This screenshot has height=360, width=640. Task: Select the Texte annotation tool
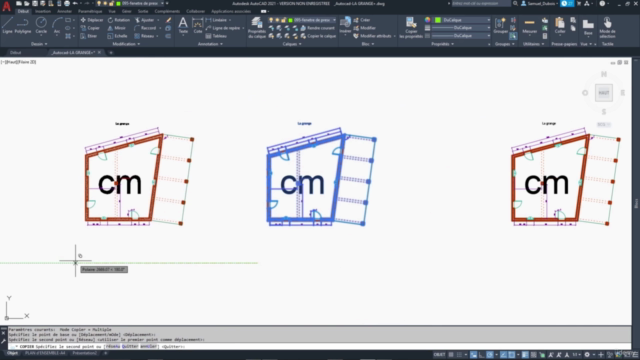[x=183, y=25]
